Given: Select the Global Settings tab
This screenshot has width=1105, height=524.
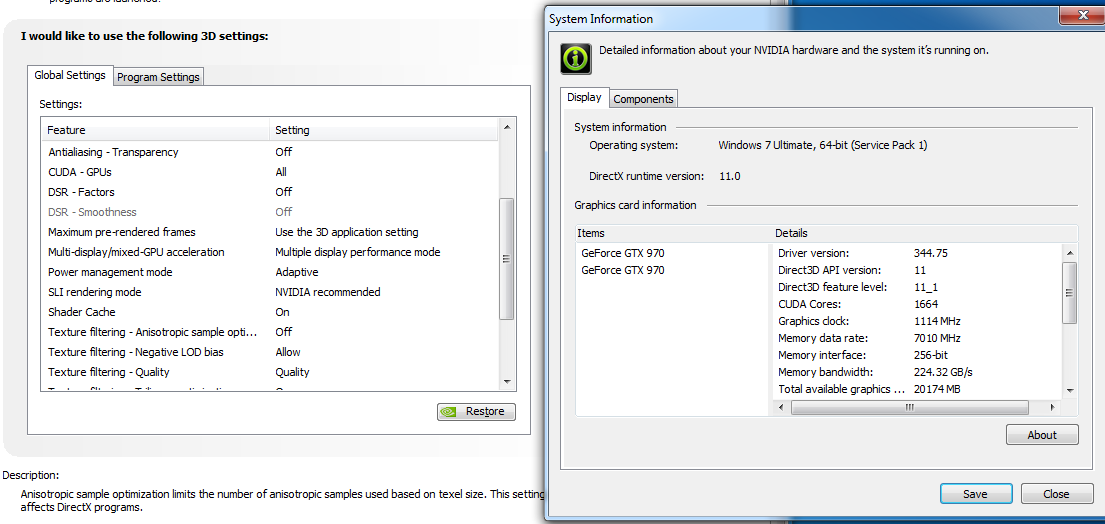Looking at the screenshot, I should 70,75.
